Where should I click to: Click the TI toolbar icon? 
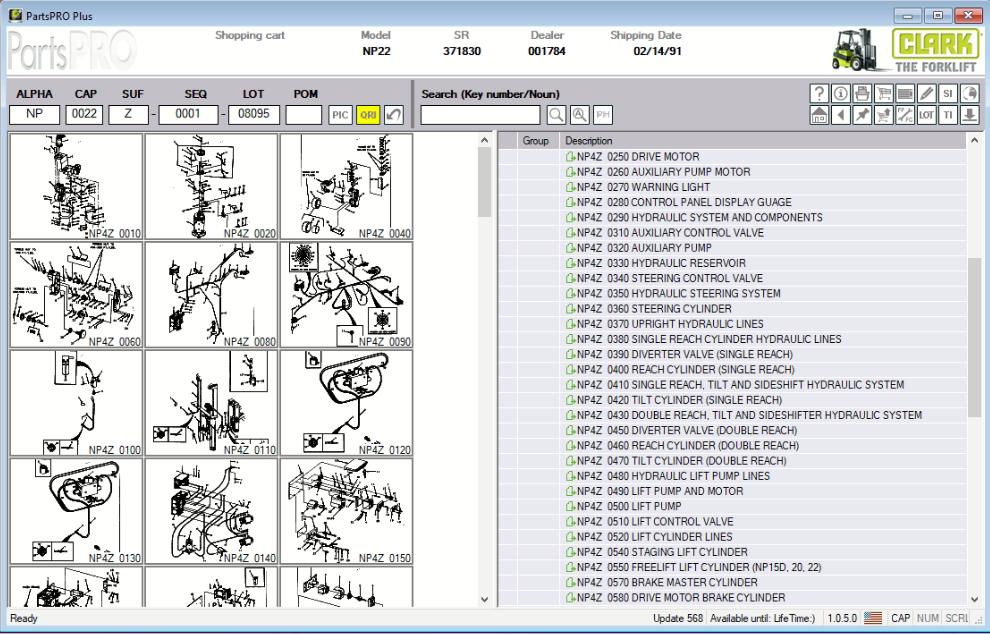point(948,115)
